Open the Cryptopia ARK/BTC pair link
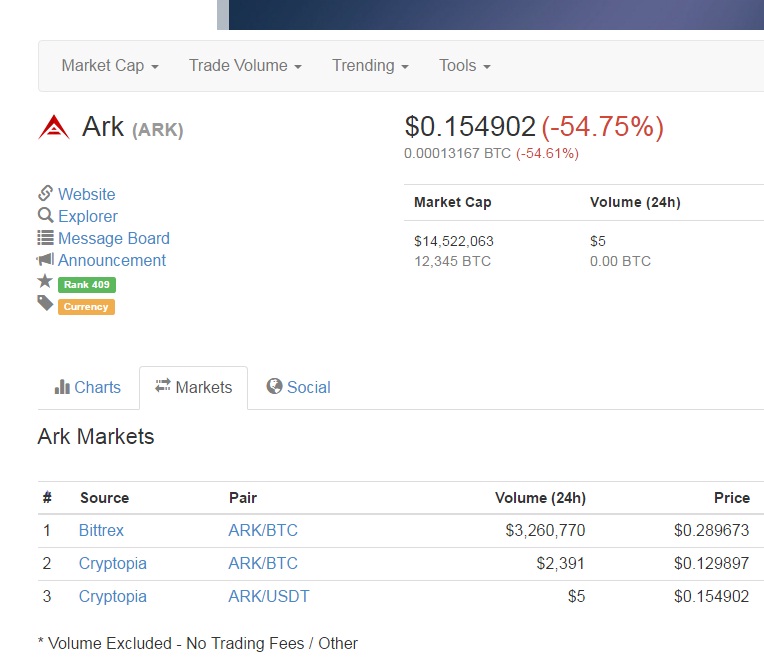Image resolution: width=764 pixels, height=669 pixels. pyautogui.click(x=263, y=563)
